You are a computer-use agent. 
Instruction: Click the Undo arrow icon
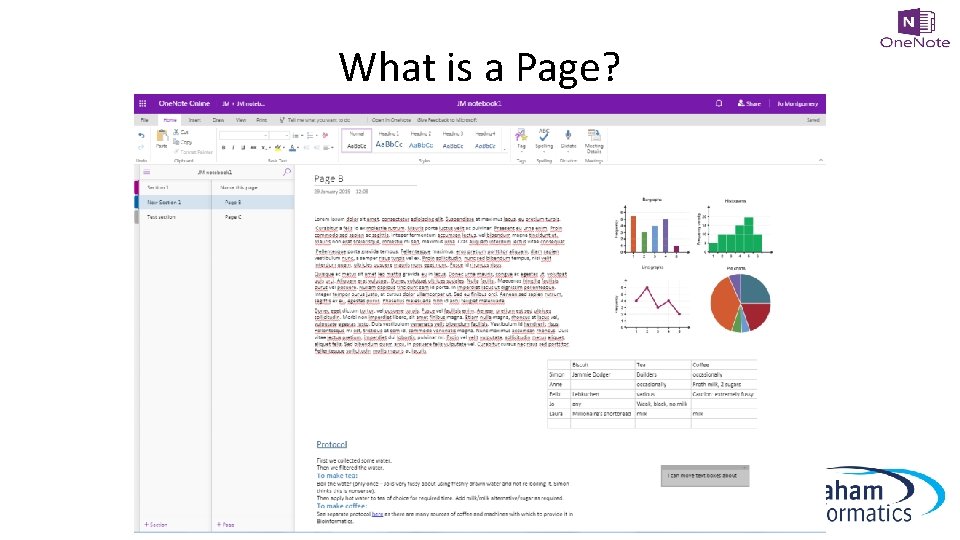(x=141, y=135)
